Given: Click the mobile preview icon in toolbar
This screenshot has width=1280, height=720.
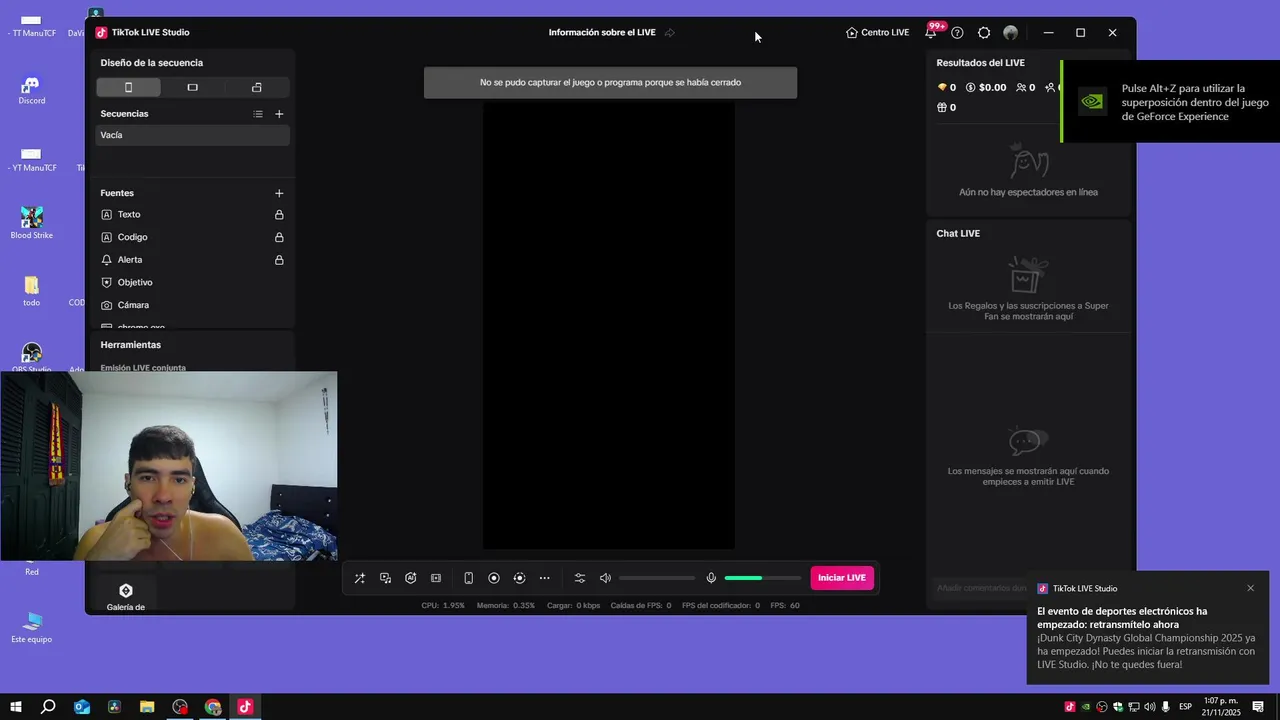Looking at the screenshot, I should pos(468,578).
